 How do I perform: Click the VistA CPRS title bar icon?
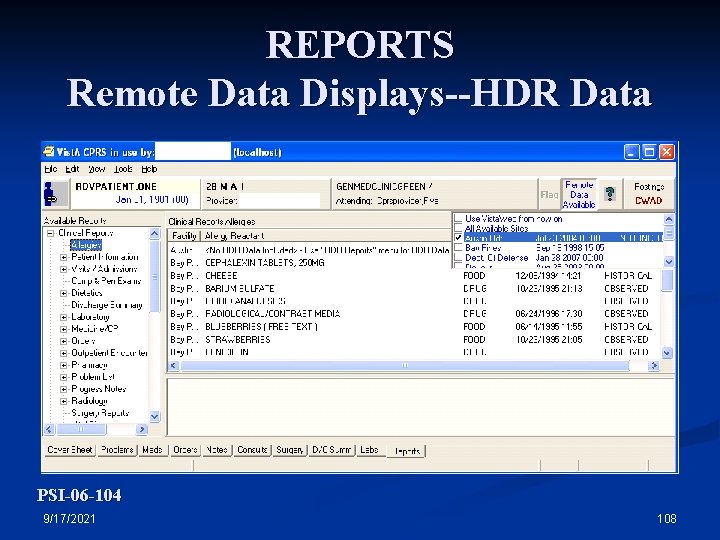(x=50, y=152)
